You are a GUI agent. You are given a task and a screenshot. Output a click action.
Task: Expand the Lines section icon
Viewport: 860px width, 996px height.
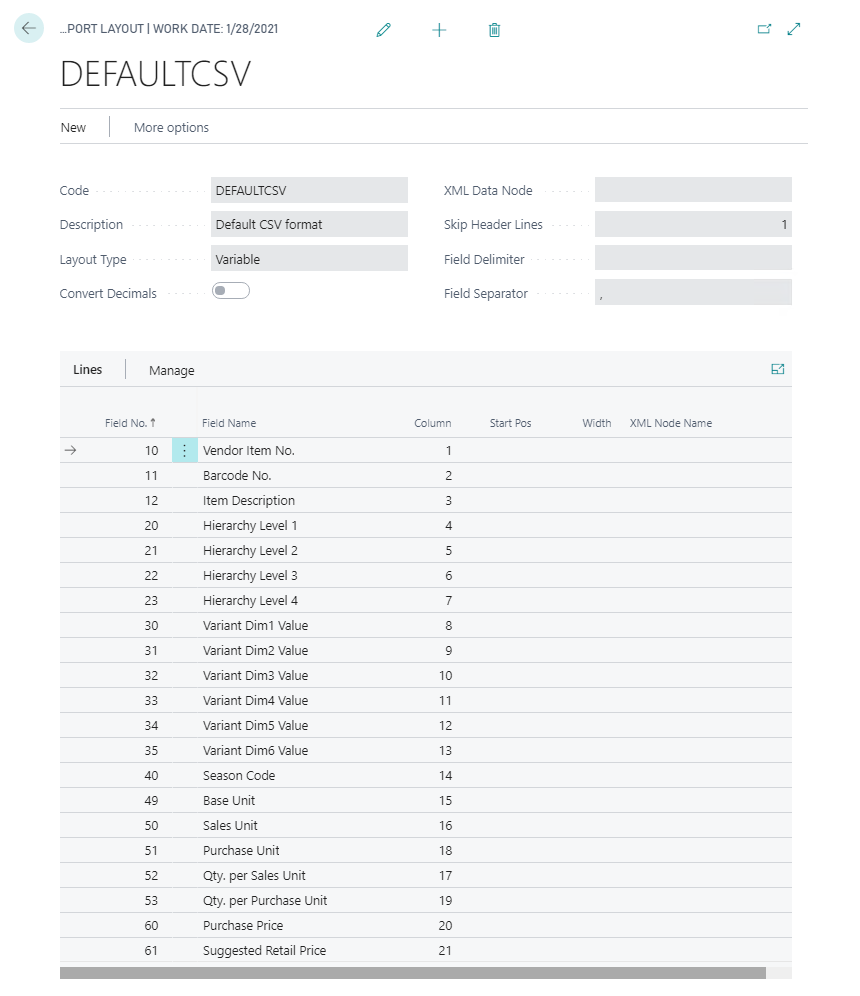[x=778, y=369]
